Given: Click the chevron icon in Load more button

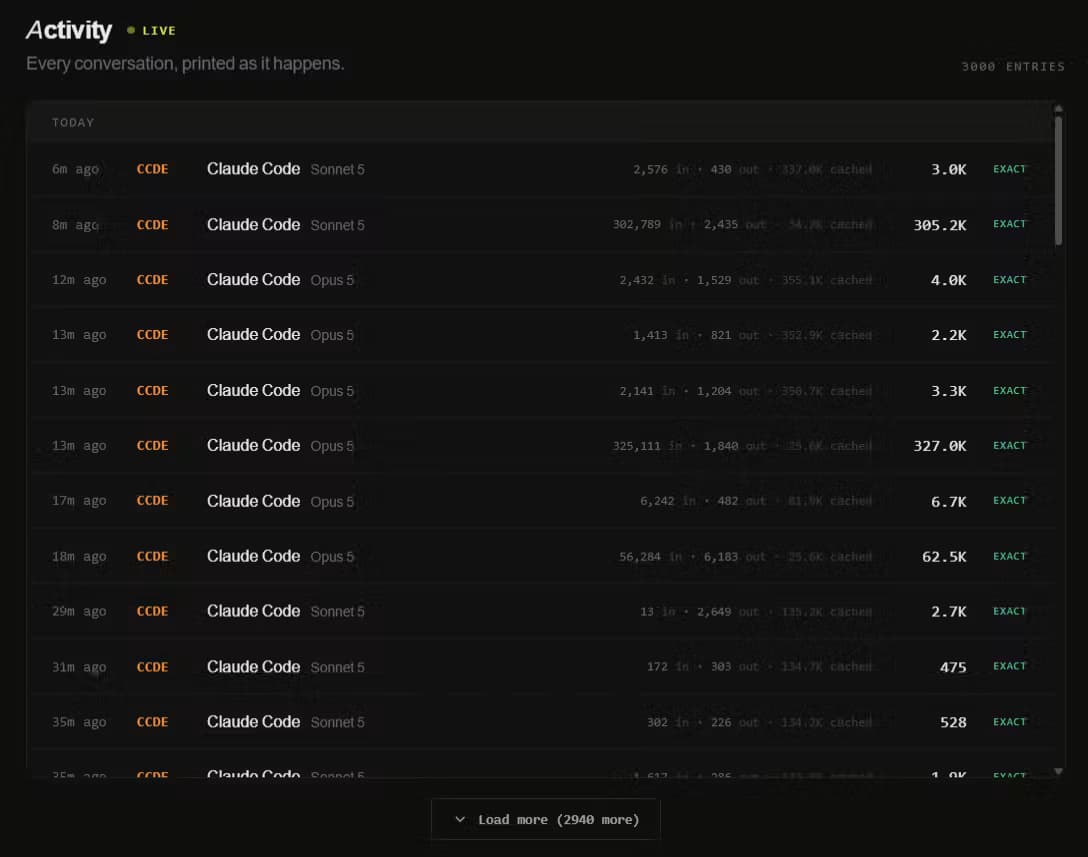Looking at the screenshot, I should click(x=459, y=820).
